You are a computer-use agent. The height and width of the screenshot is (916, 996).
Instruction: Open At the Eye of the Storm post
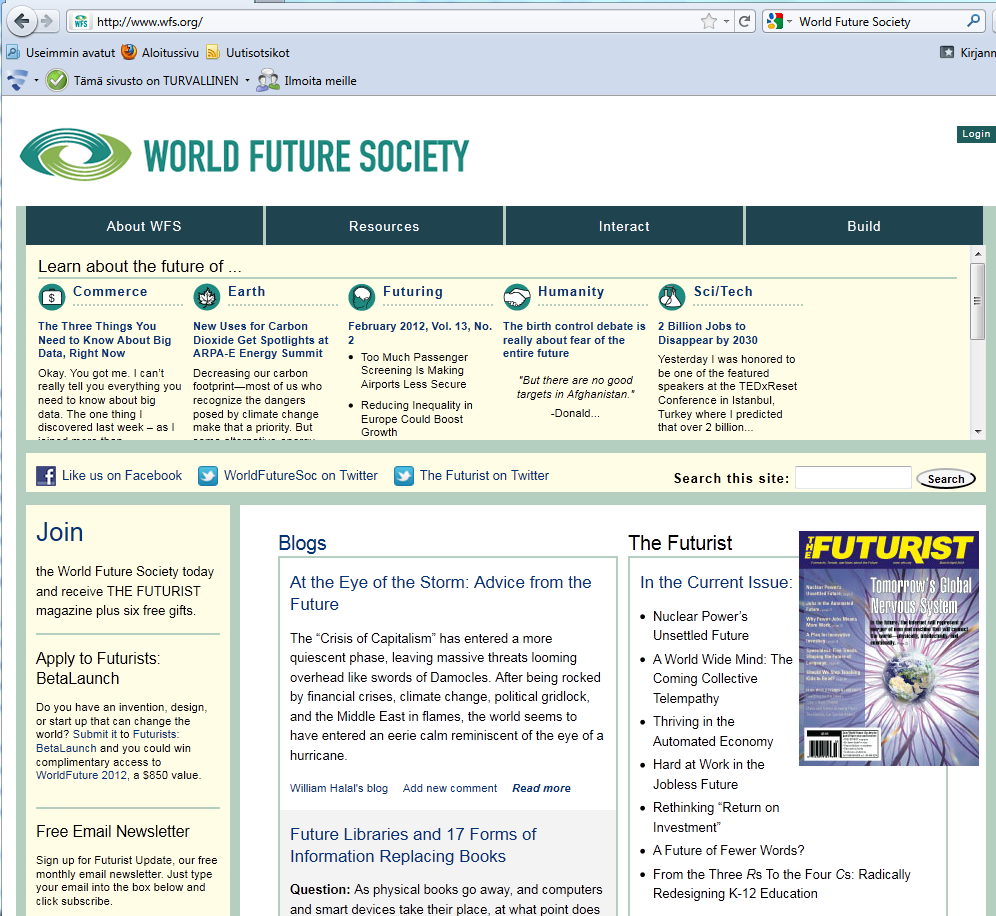(441, 593)
